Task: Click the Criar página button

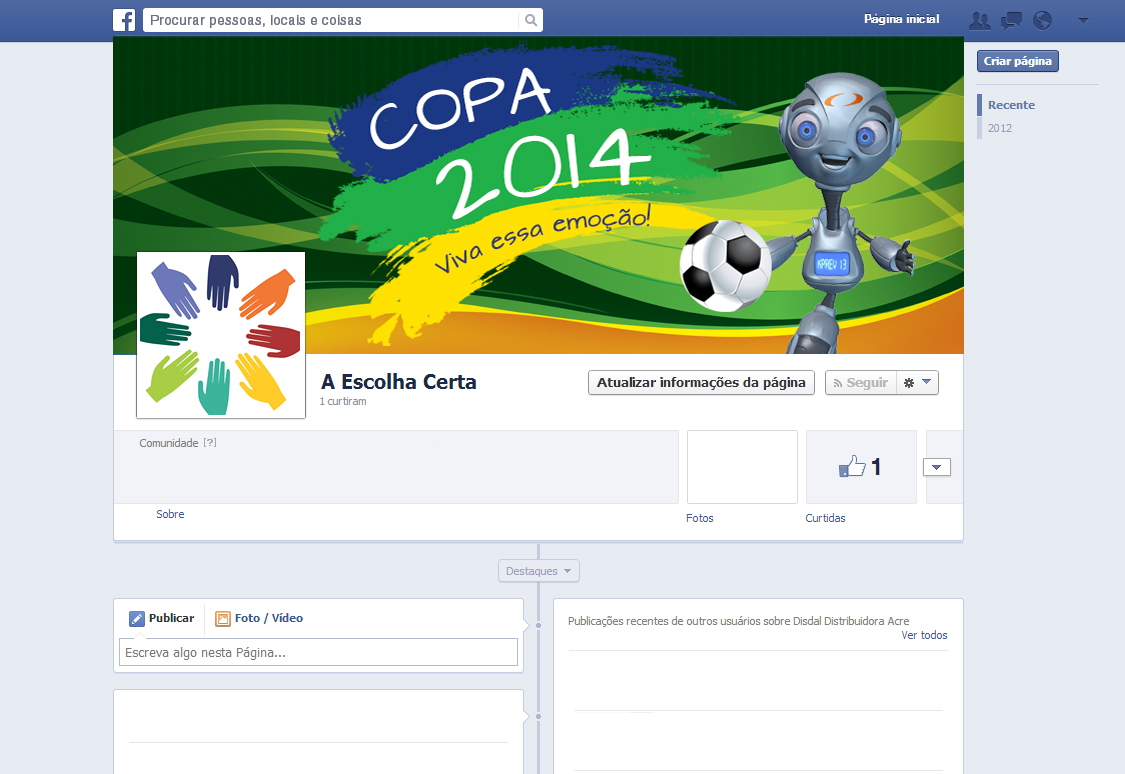Action: [x=1017, y=61]
